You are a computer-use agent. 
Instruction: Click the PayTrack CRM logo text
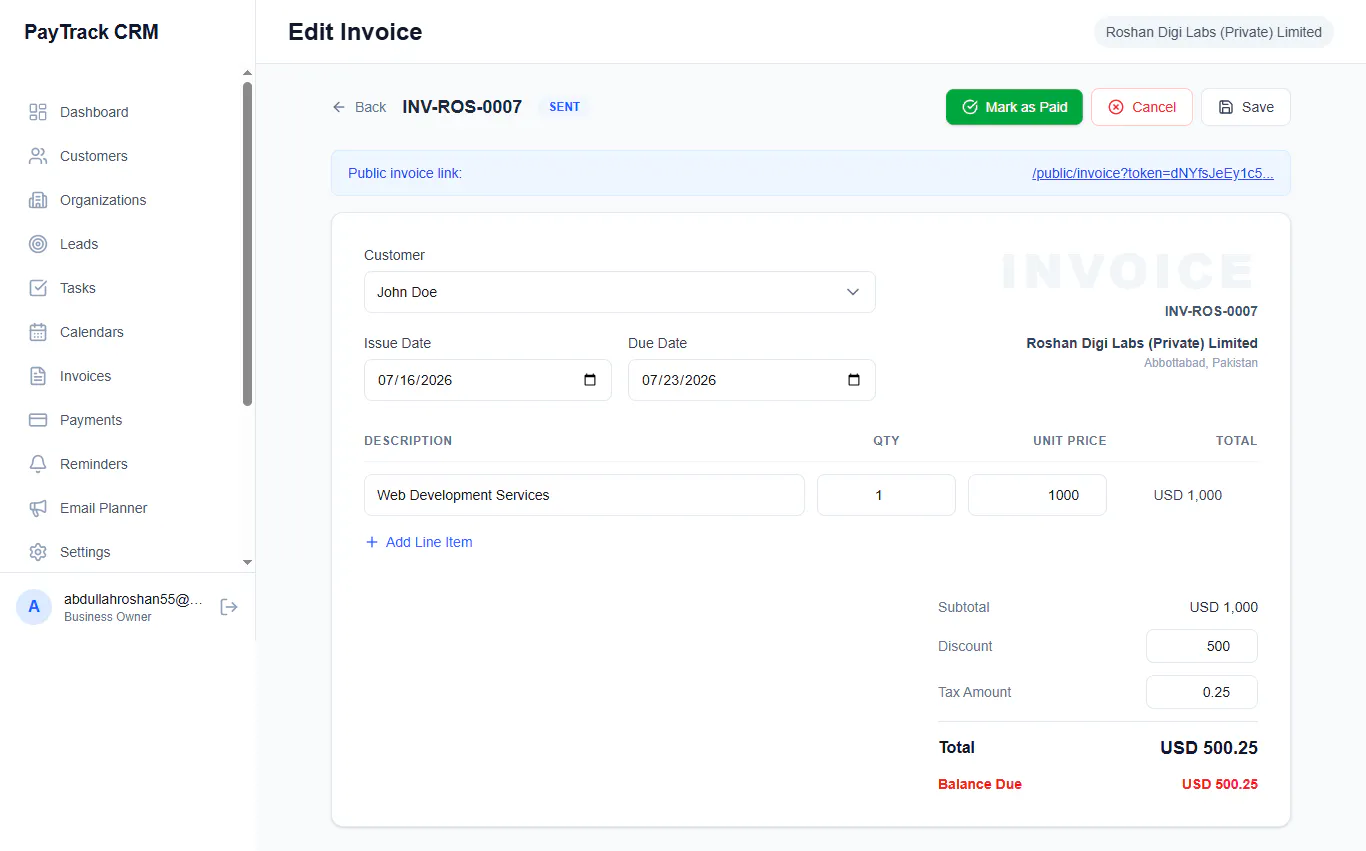click(x=91, y=32)
